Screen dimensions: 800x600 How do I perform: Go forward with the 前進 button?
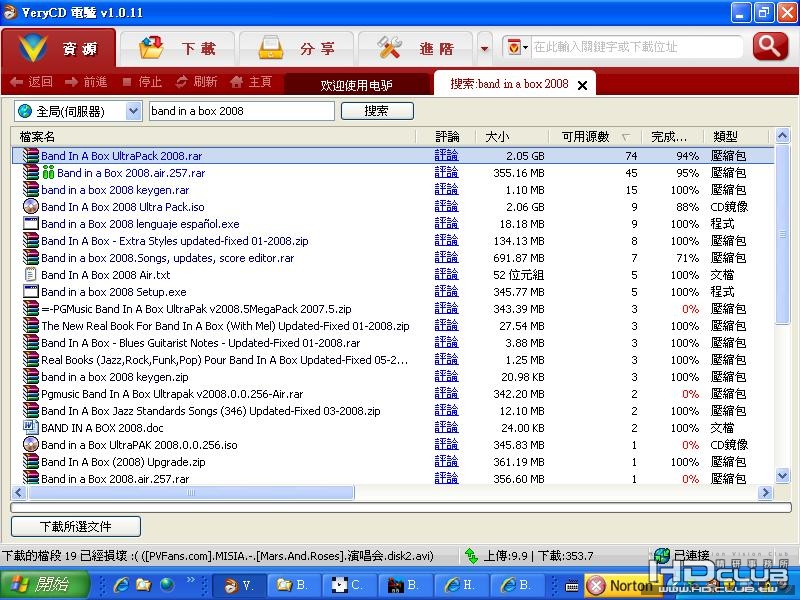tap(86, 82)
